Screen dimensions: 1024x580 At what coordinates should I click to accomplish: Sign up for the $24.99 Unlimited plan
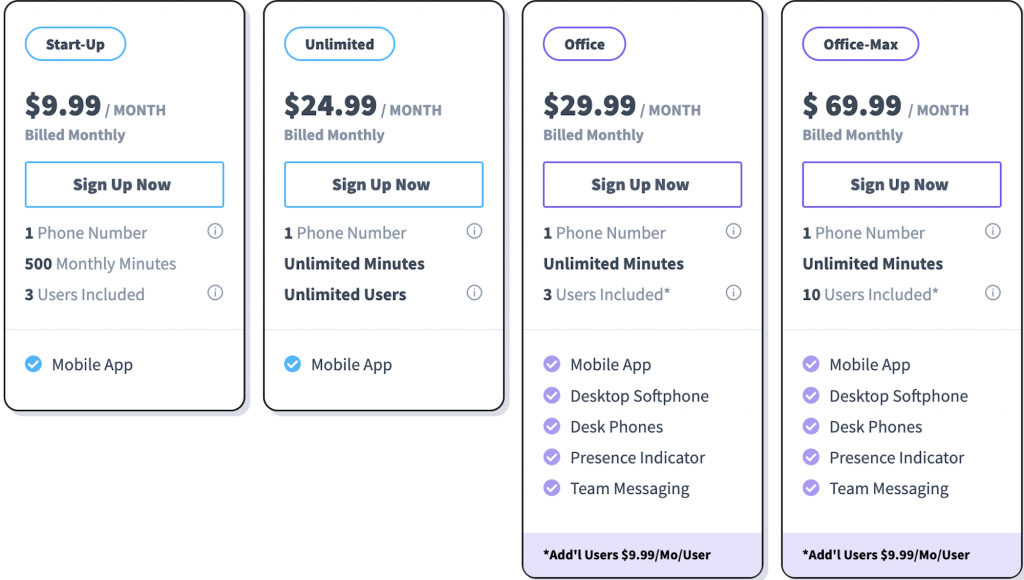pos(383,185)
